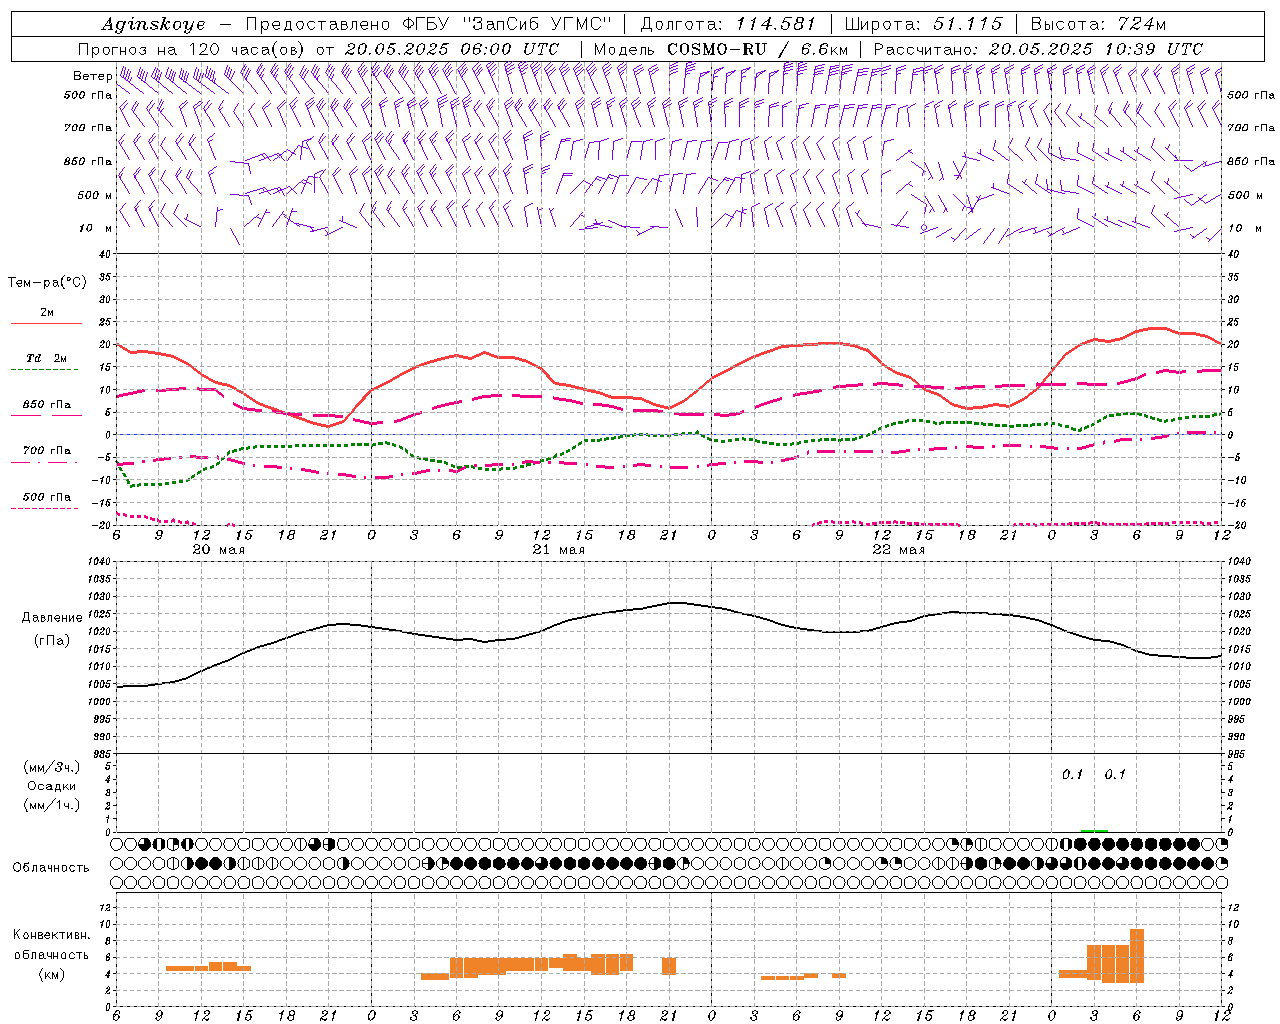Screen dimensions: 1280x1024
Task: Click 40 at top of left temperature axis
Action: [x=104, y=255]
